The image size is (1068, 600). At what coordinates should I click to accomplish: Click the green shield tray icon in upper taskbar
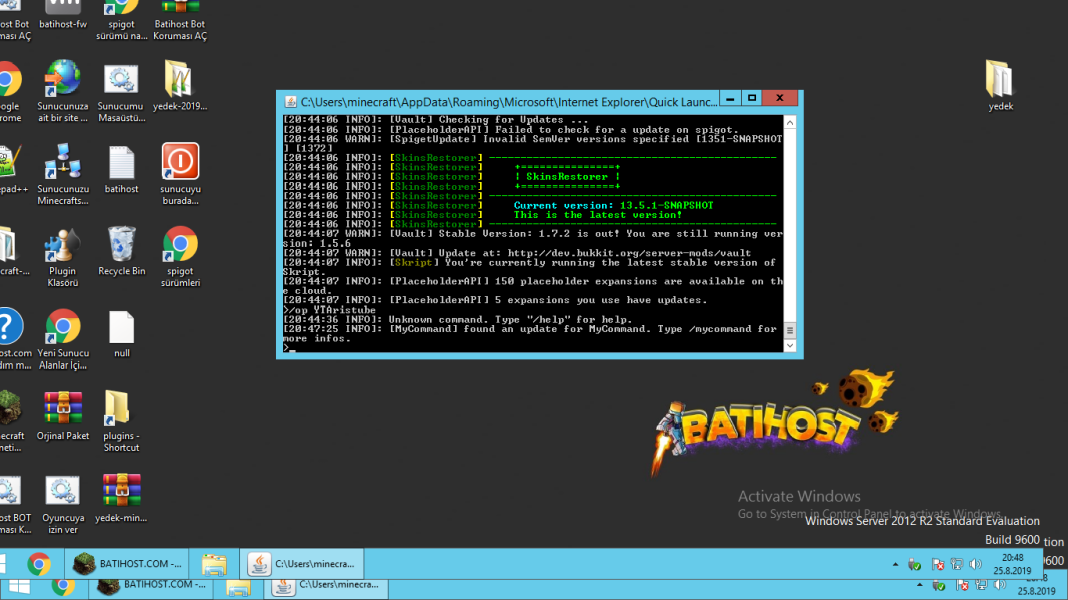(x=915, y=565)
